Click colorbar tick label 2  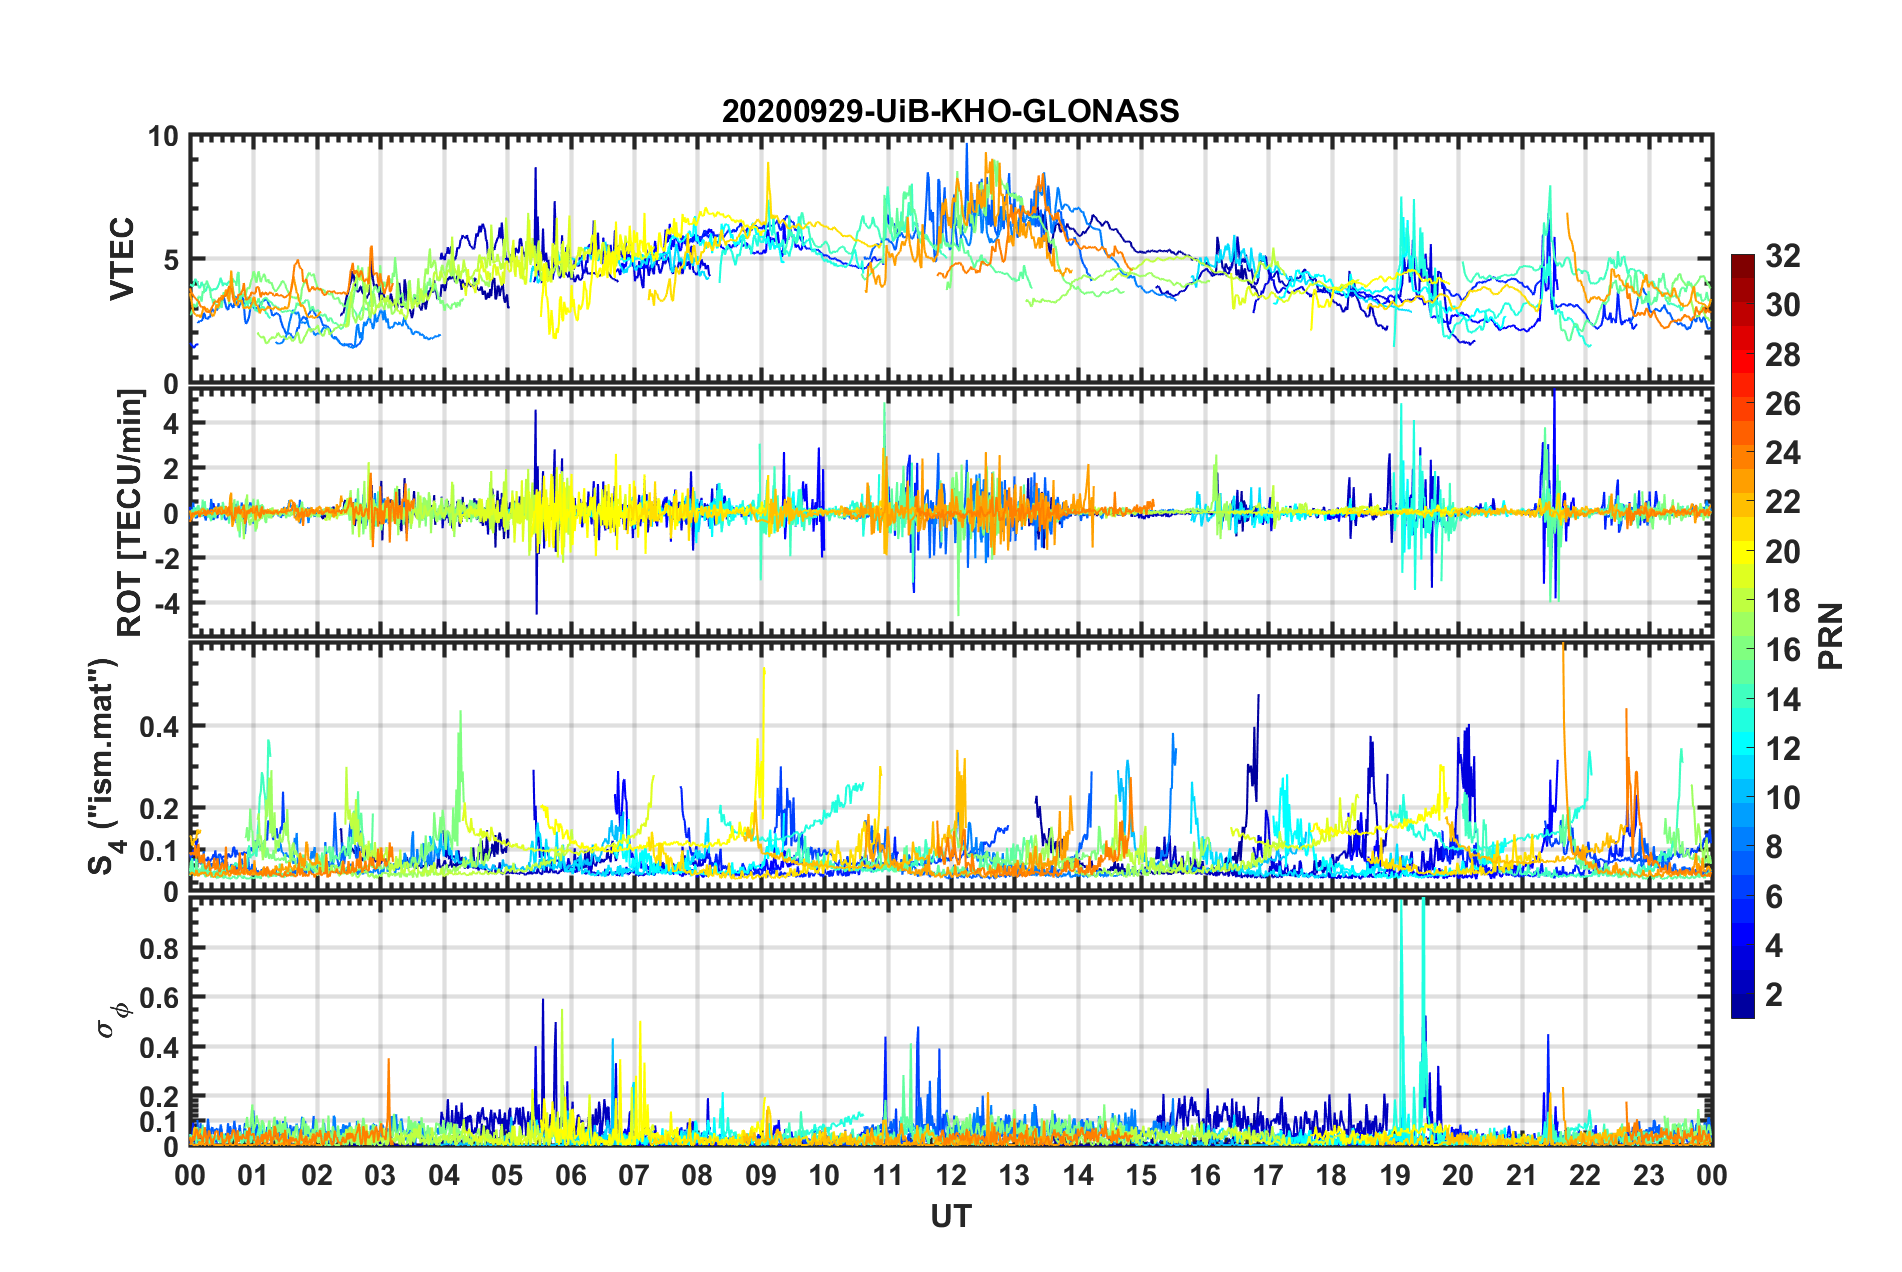[x=1774, y=994]
